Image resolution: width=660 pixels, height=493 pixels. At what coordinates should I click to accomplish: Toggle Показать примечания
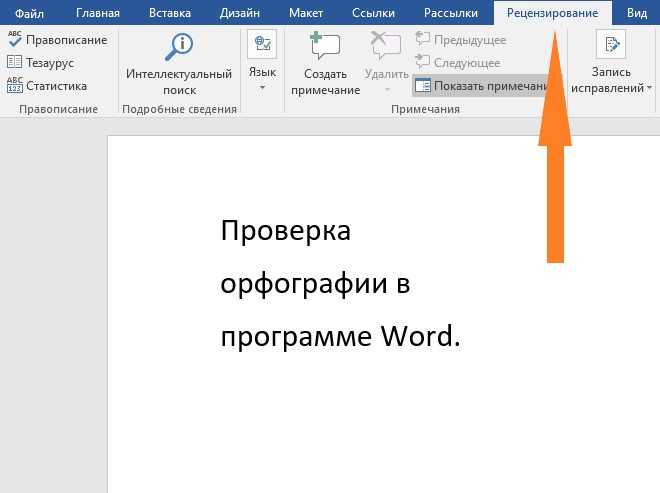pos(481,86)
